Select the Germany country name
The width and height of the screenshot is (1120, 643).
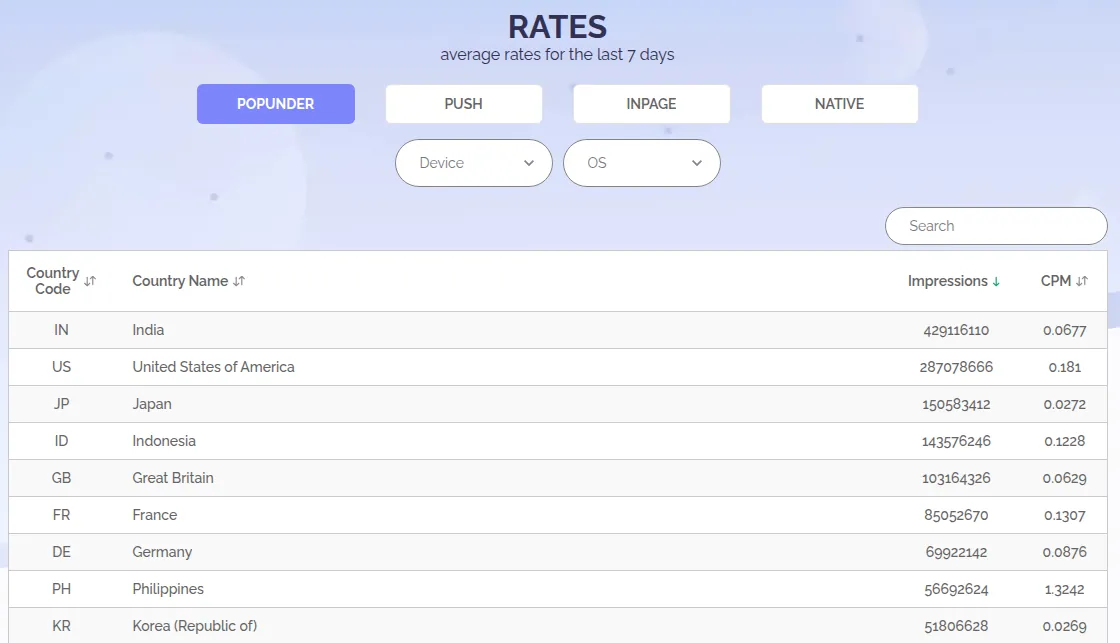coord(162,552)
